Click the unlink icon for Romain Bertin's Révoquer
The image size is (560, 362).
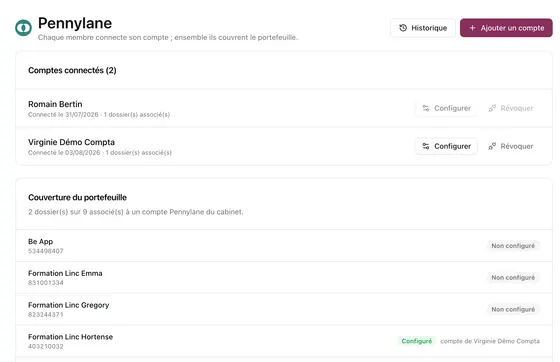pyautogui.click(x=492, y=108)
